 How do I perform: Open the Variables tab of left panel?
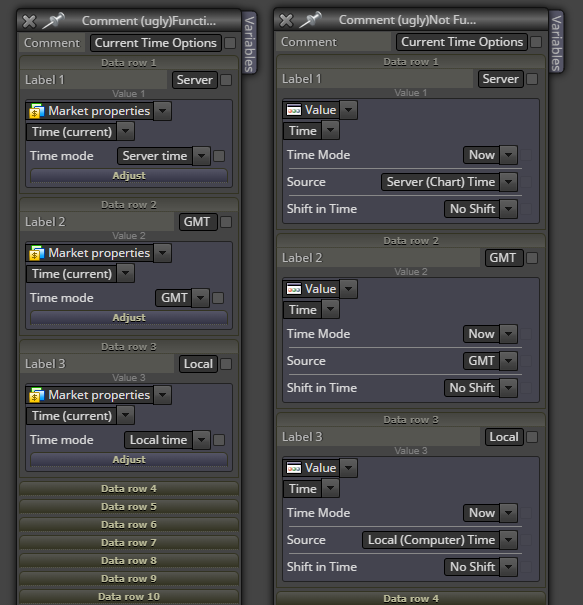pyautogui.click(x=250, y=43)
